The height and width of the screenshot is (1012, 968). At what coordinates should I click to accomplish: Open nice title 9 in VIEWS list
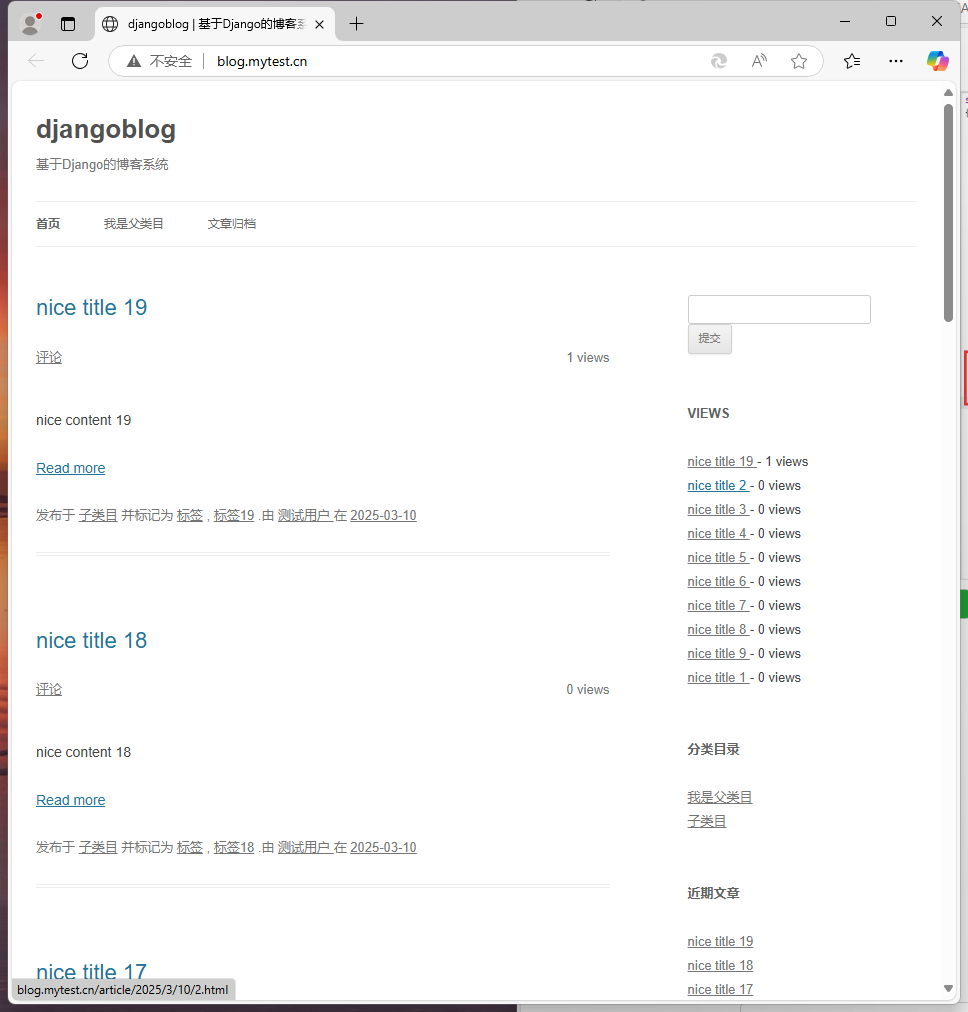point(717,654)
